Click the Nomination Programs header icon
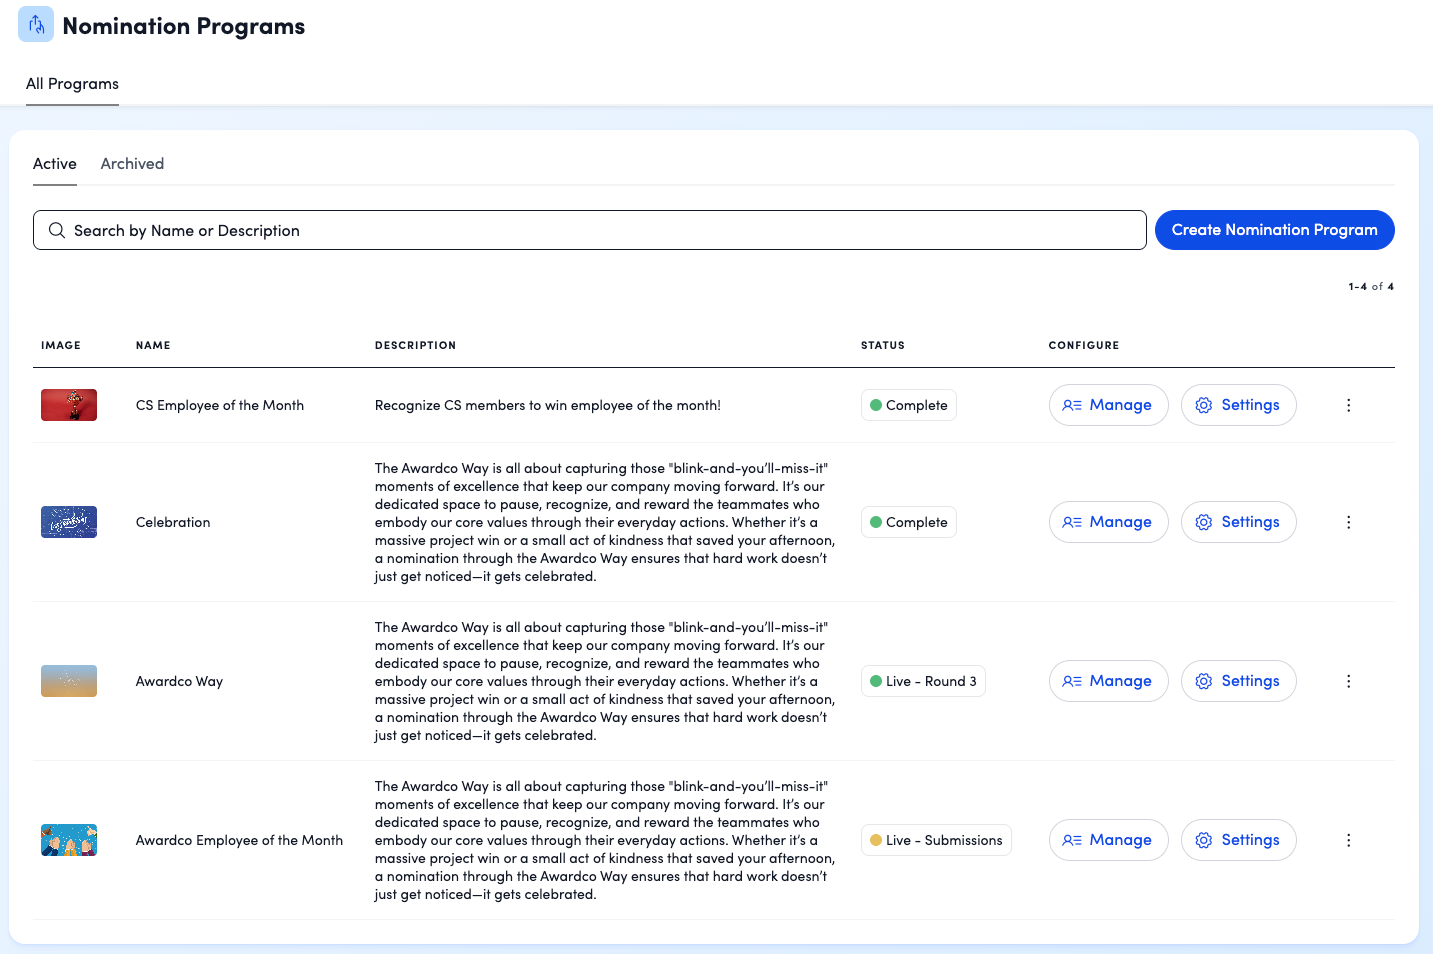Image resolution: width=1433 pixels, height=954 pixels. 36,24
